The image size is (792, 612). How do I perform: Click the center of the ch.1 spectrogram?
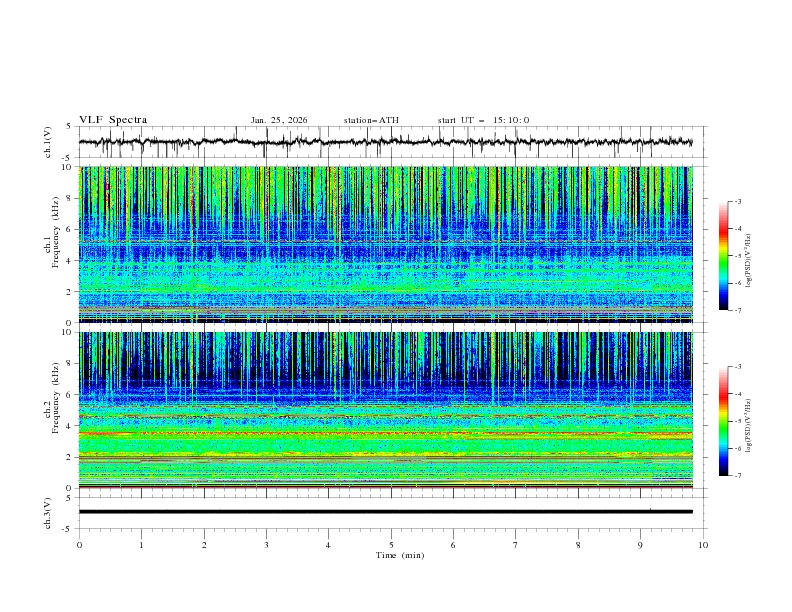click(x=391, y=245)
